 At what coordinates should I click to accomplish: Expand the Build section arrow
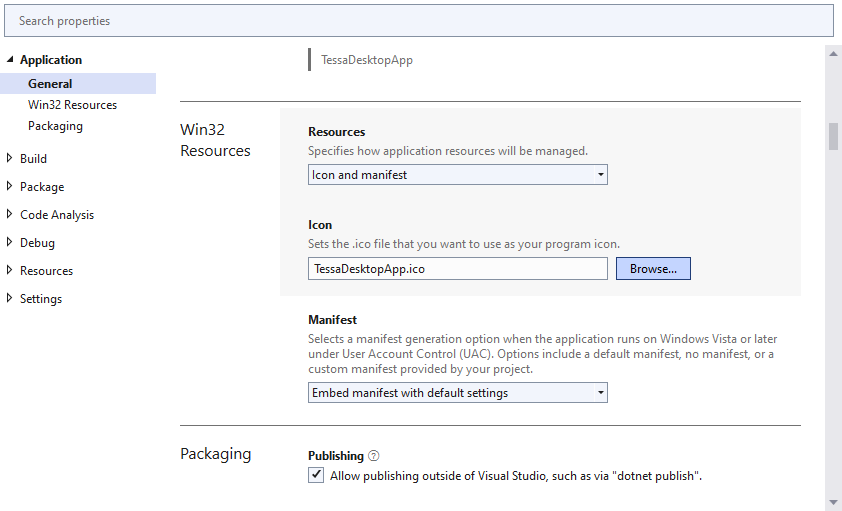pos(10,158)
